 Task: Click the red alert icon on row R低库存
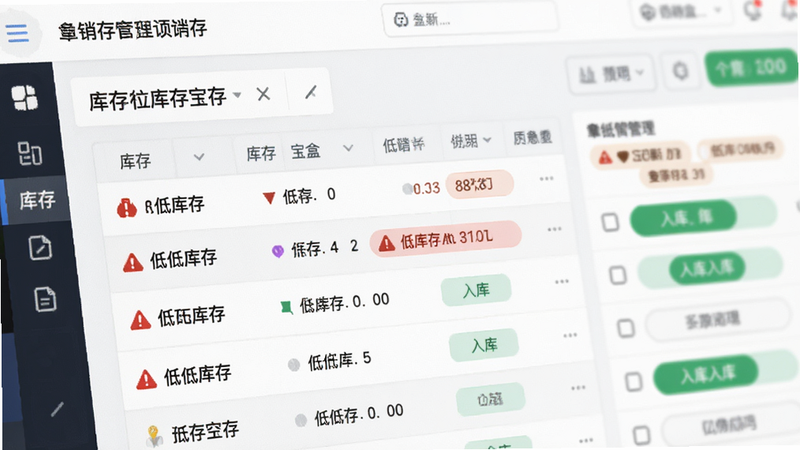pos(127,208)
